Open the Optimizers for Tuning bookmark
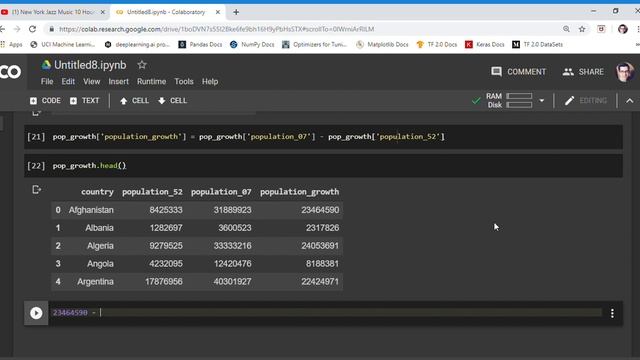Viewport: 640px width, 360px height. [314, 44]
